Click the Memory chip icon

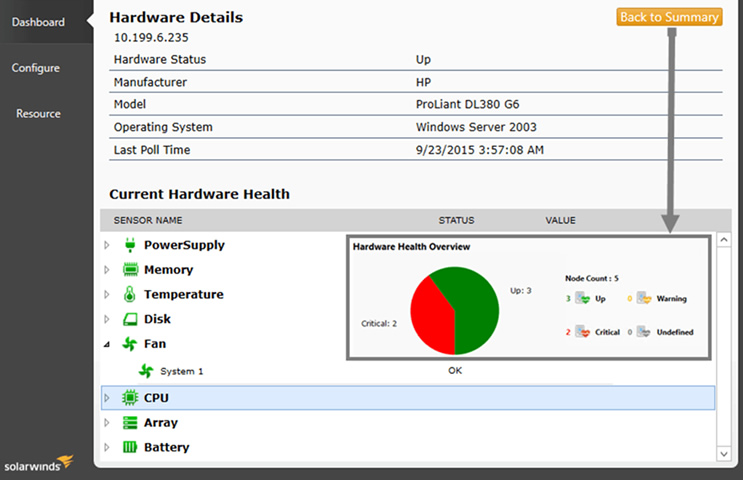[130, 269]
